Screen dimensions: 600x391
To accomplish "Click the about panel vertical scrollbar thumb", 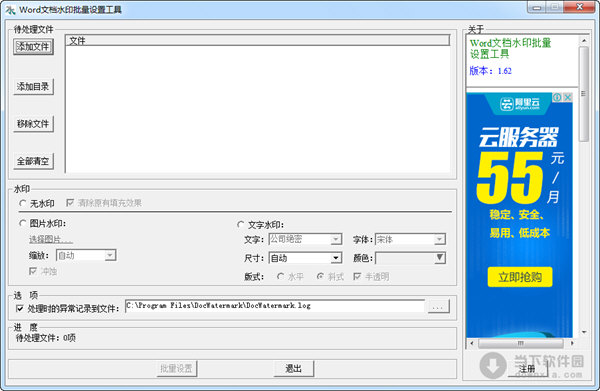I will coord(584,94).
